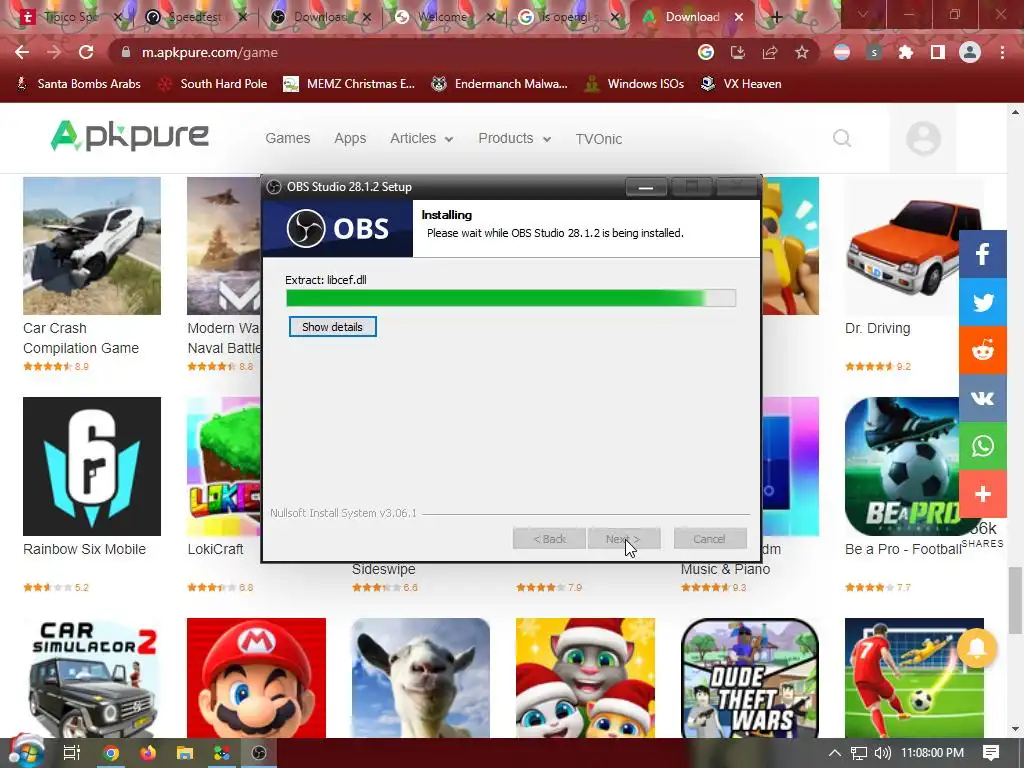This screenshot has width=1024, height=768.
Task: Open the Chrome three-dot menu
Action: point(1002,52)
